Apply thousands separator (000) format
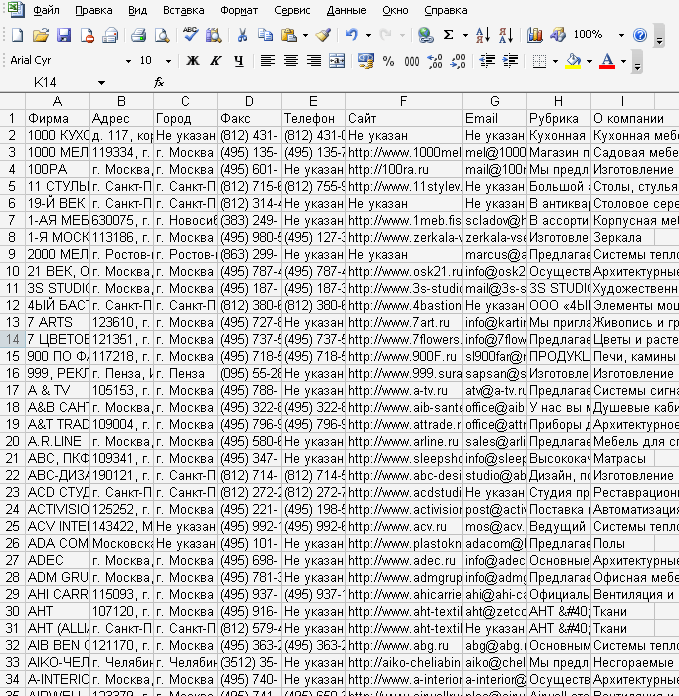Screen dimensions: 679x696 pos(411,61)
